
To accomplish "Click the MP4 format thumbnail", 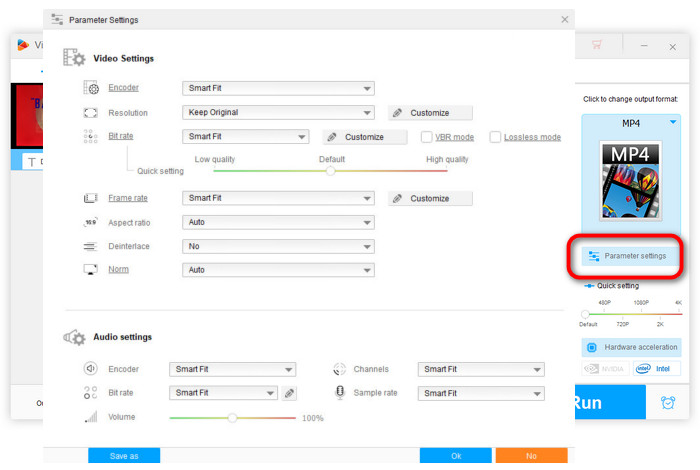I will coord(630,180).
